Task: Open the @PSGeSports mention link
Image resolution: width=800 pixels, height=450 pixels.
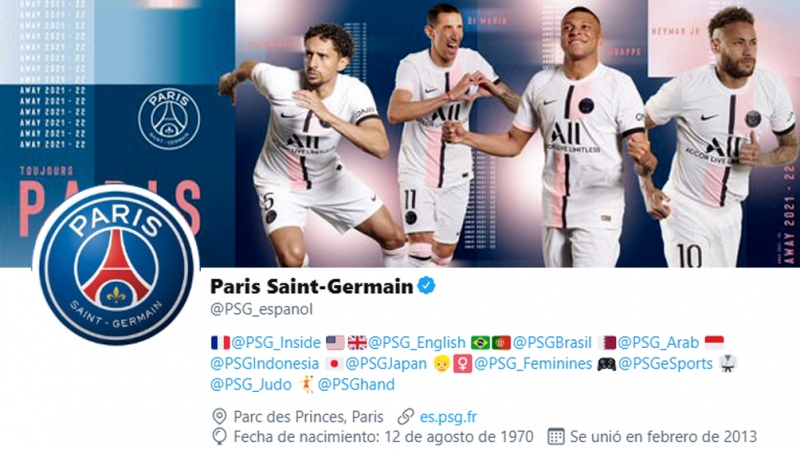Action: click(665, 364)
